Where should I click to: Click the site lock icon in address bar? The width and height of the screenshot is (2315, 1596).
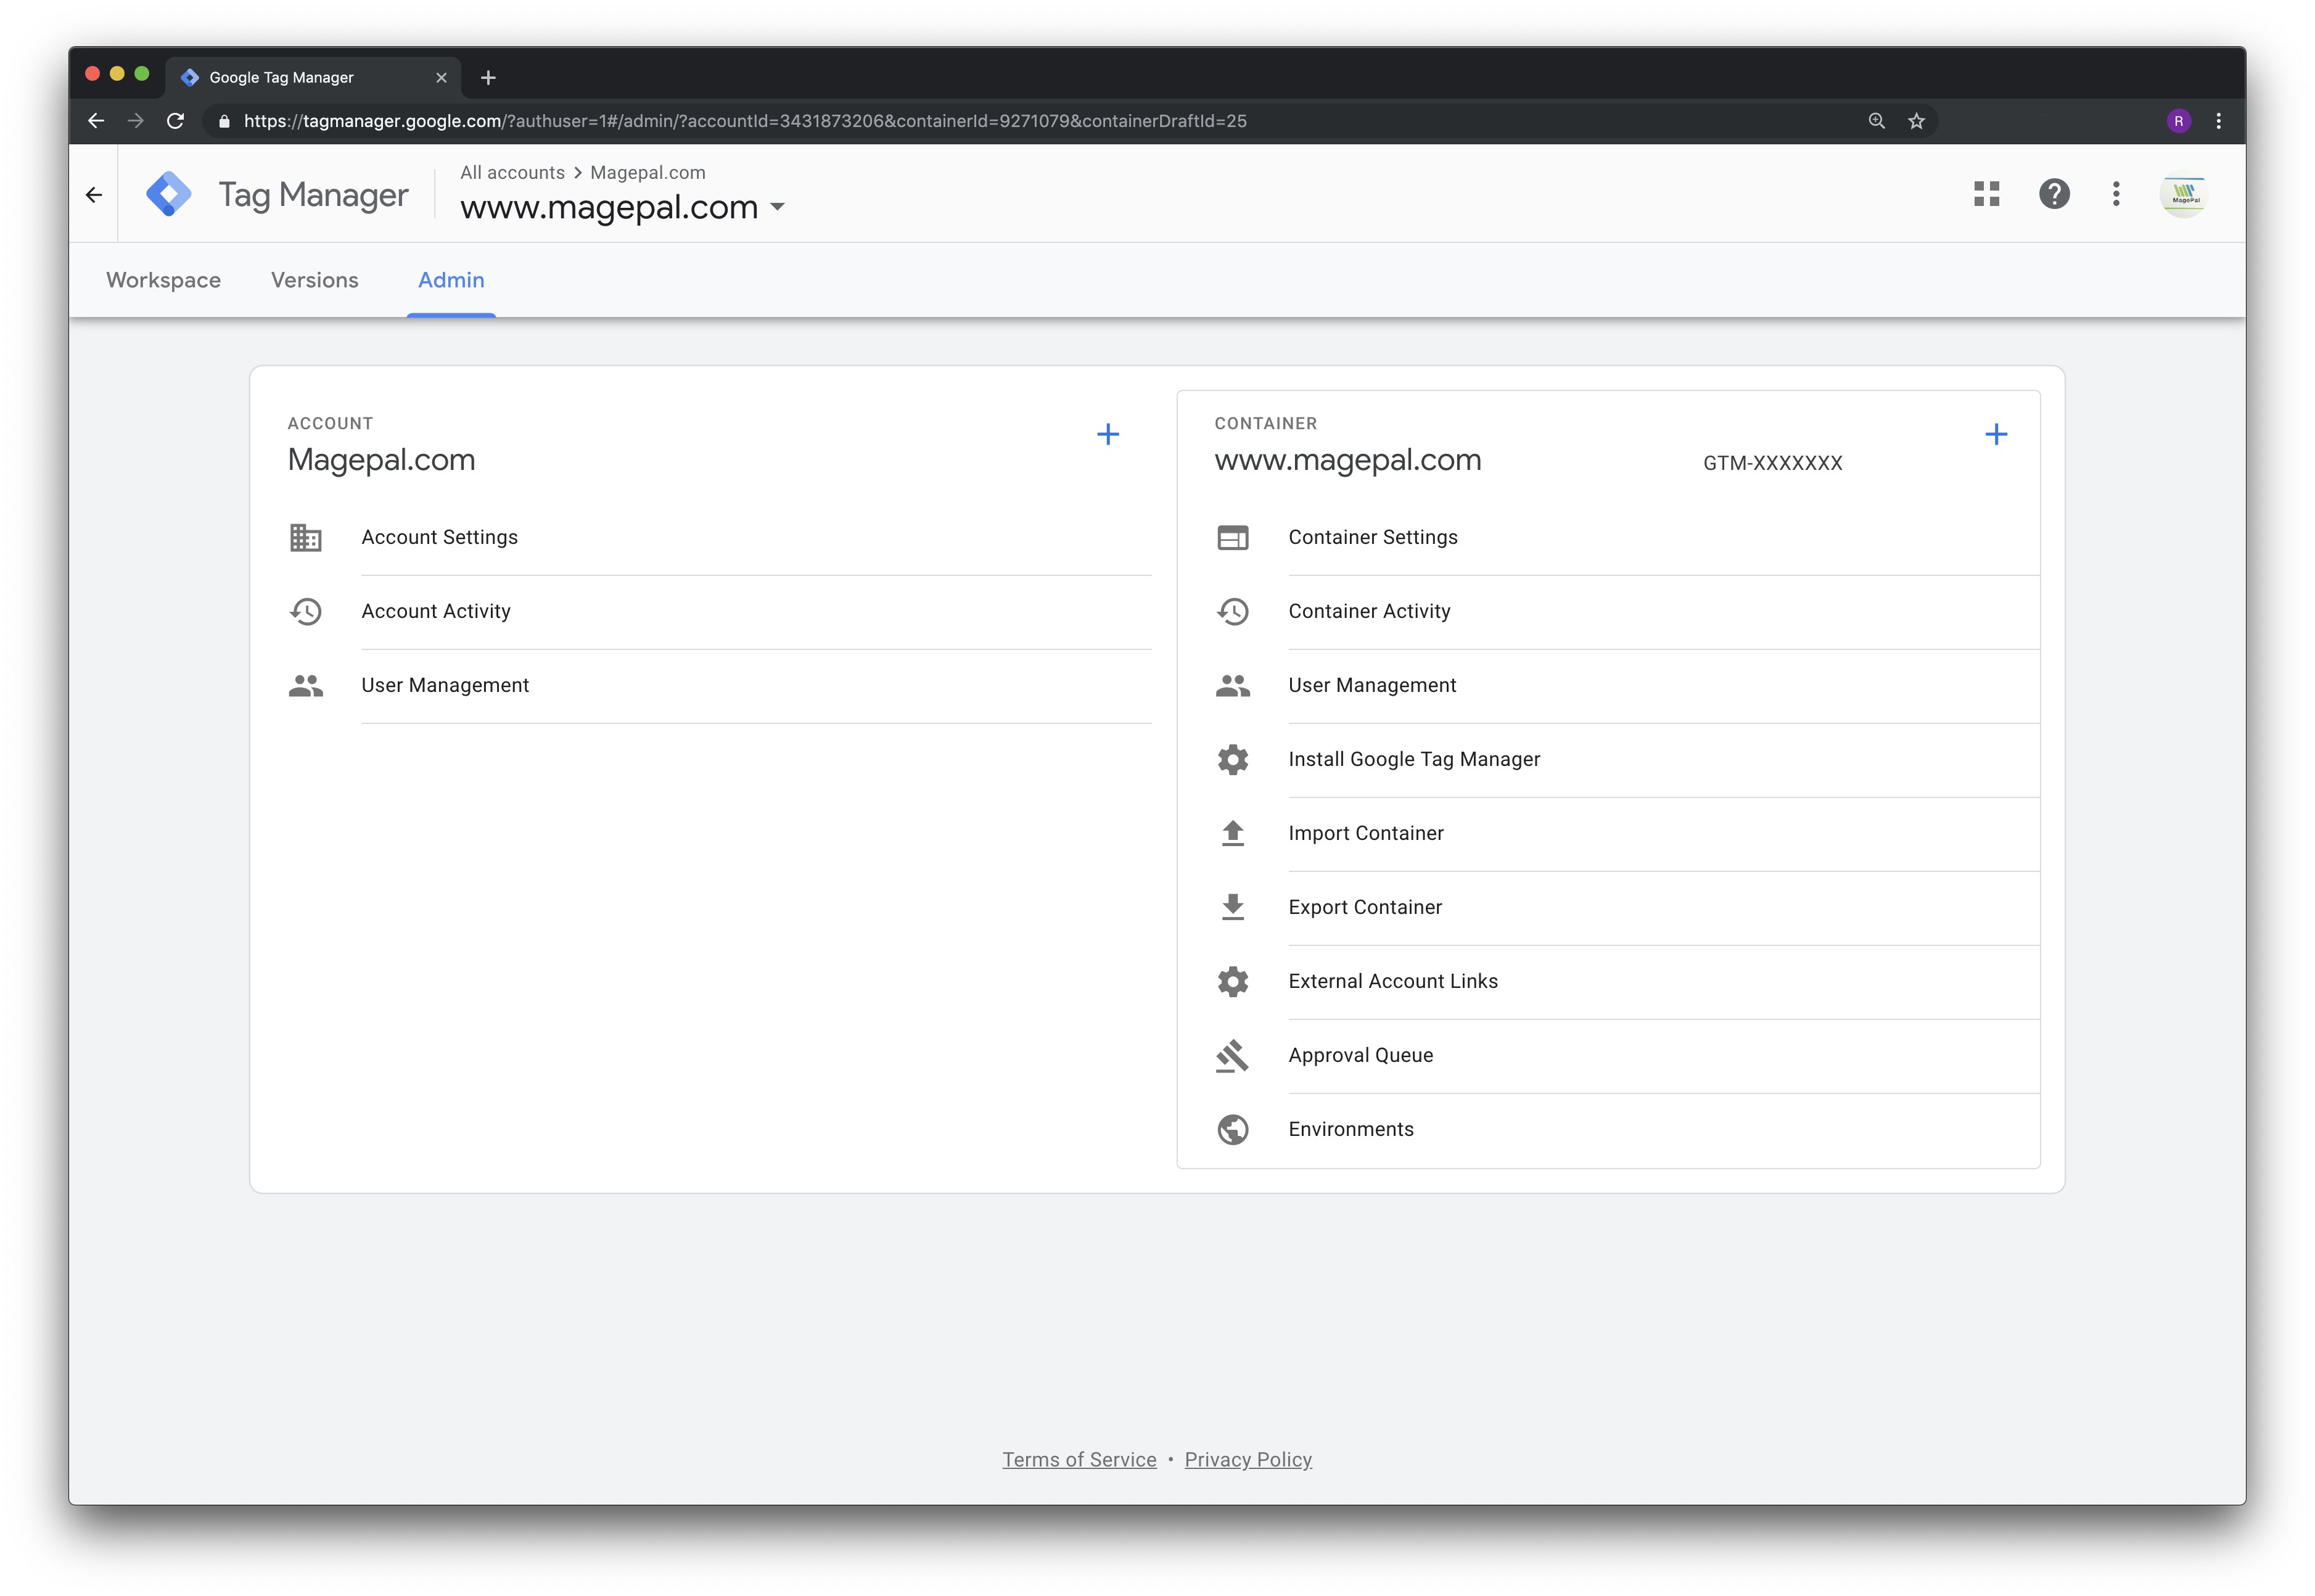[x=224, y=121]
